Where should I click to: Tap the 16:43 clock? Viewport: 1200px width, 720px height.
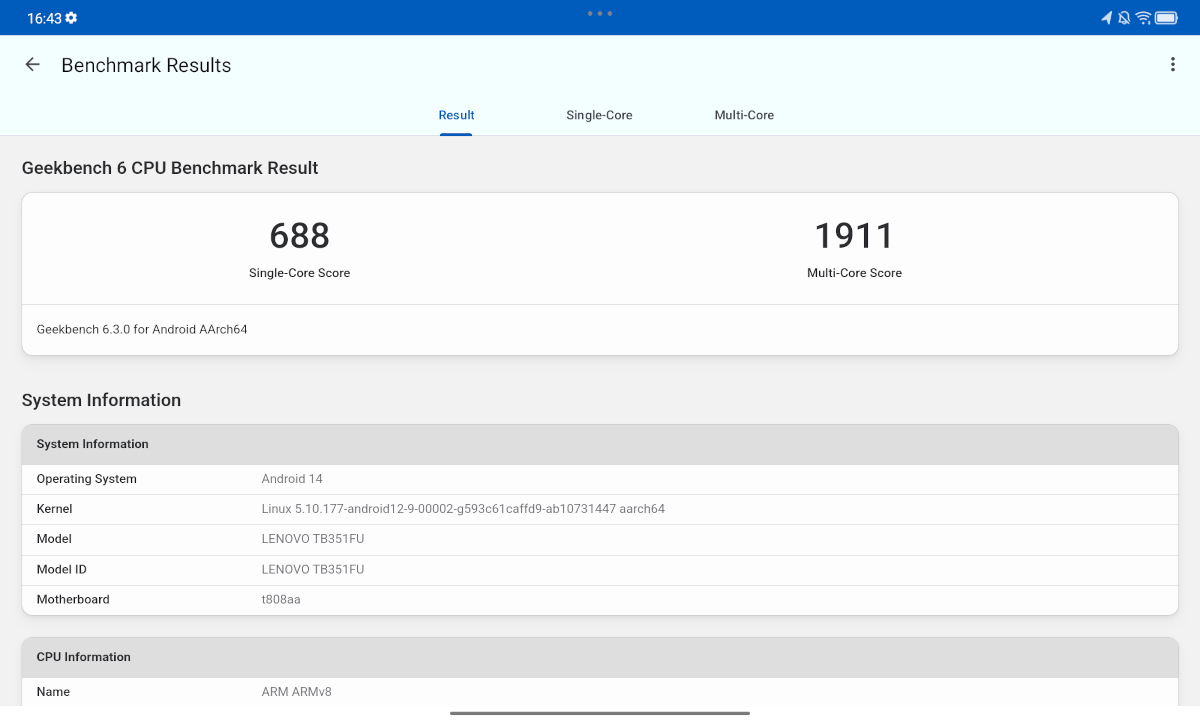tap(44, 18)
